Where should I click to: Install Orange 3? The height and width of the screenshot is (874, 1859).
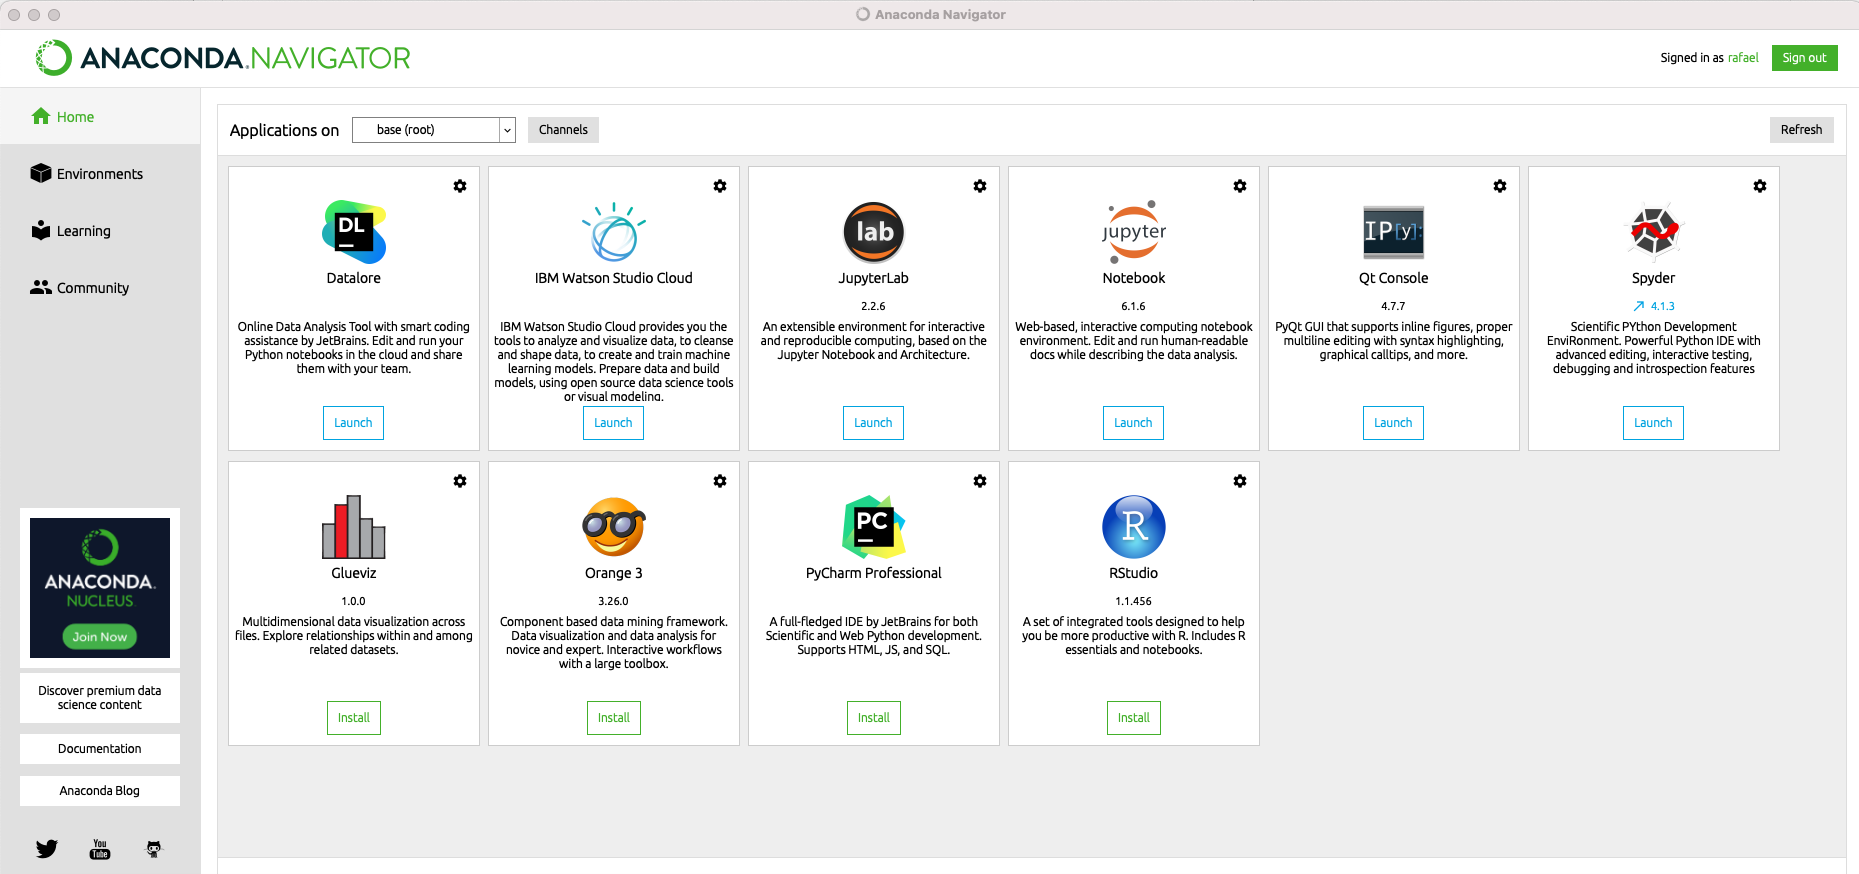click(x=614, y=718)
